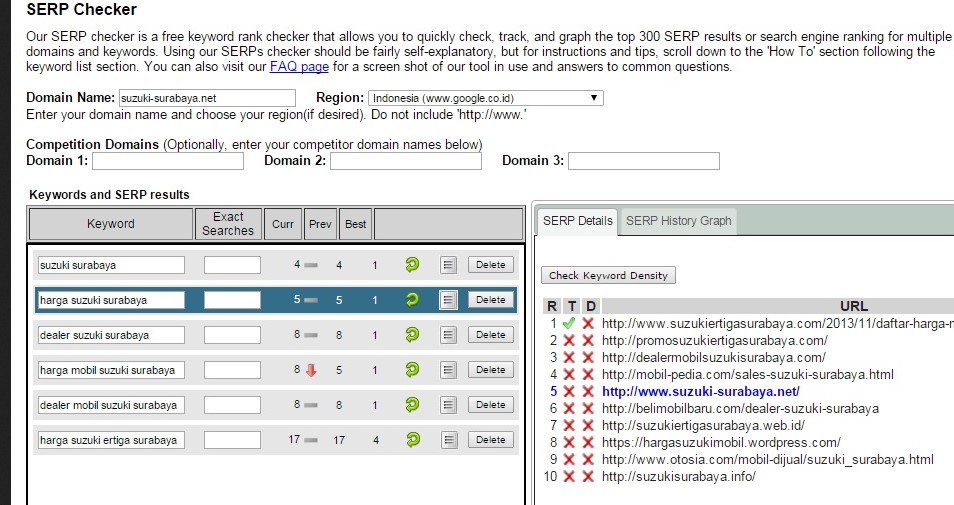Click the D column red X for result 1
Viewport: 954px width, 505px height.
588,324
